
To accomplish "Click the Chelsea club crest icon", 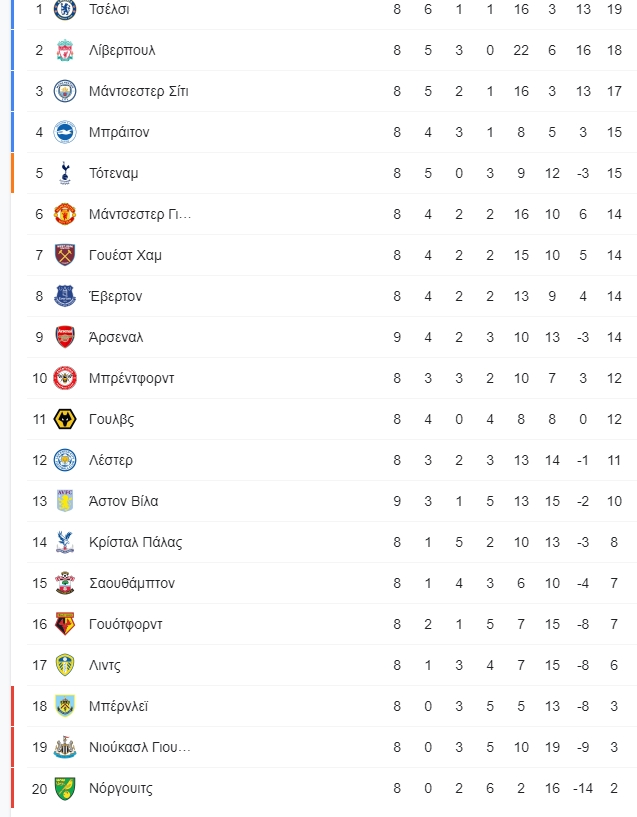I will 65,9.
